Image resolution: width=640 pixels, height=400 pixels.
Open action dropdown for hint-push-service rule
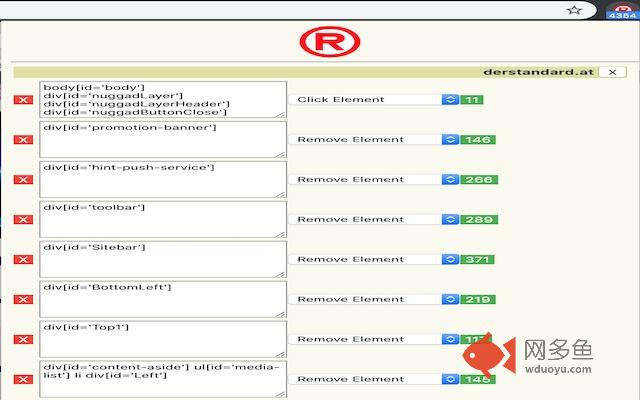point(374,180)
